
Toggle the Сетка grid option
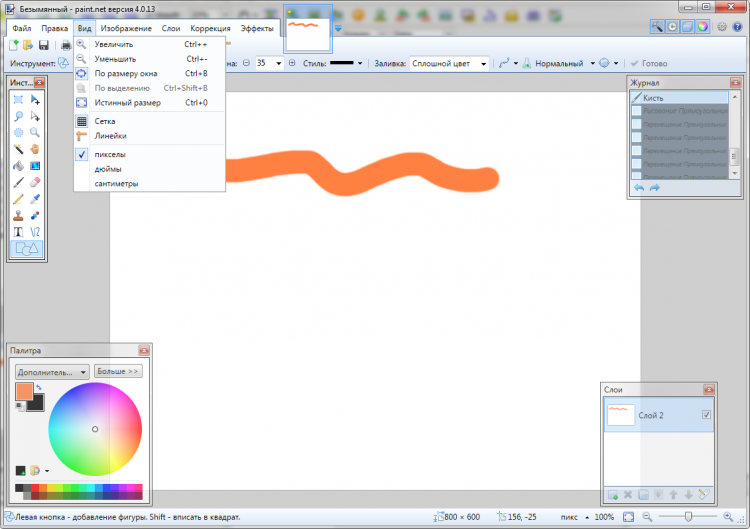coord(149,121)
